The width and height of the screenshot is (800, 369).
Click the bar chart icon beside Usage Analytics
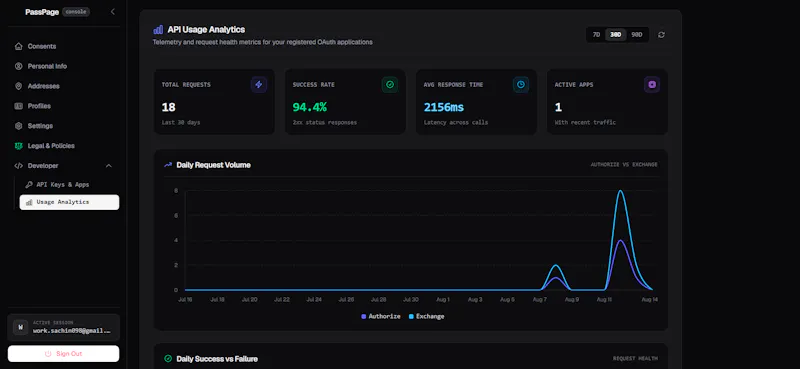click(29, 203)
